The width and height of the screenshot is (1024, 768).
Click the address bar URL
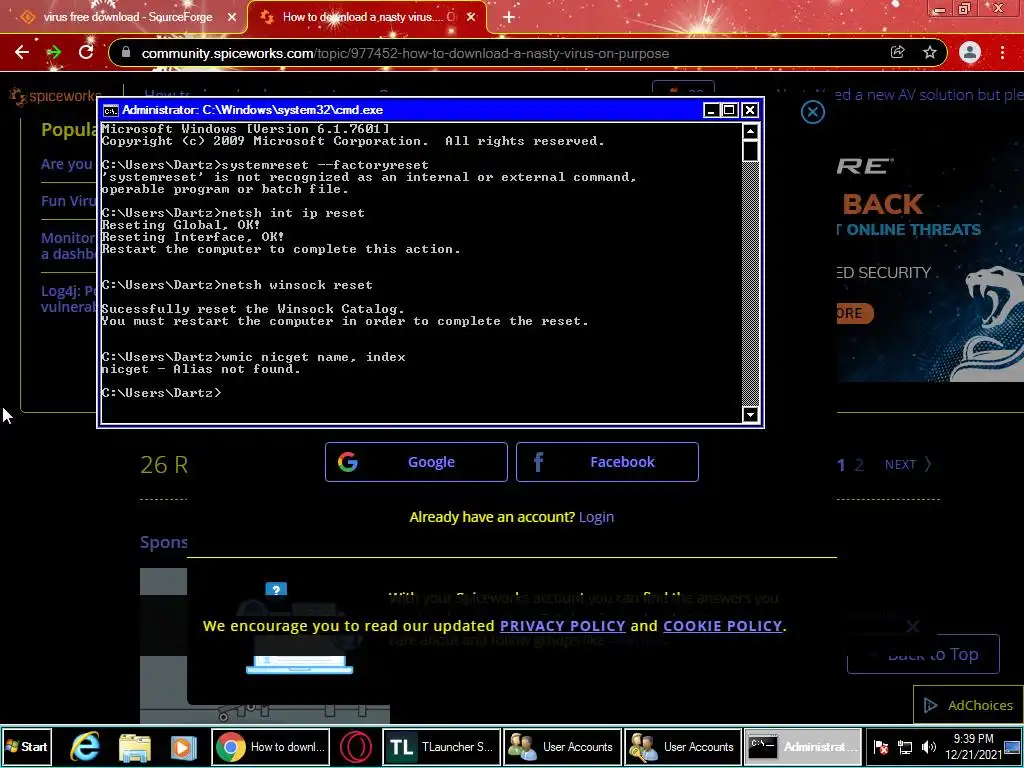405,54
